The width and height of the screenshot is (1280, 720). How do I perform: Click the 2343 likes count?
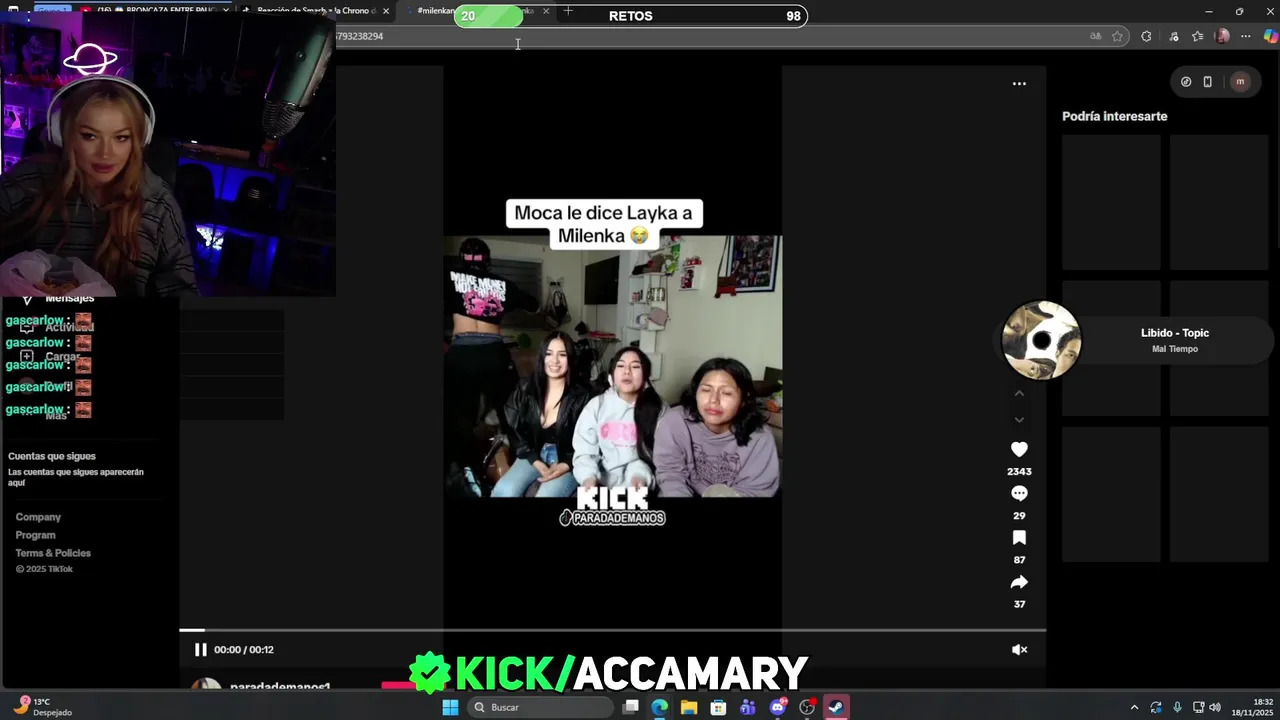coord(1019,471)
